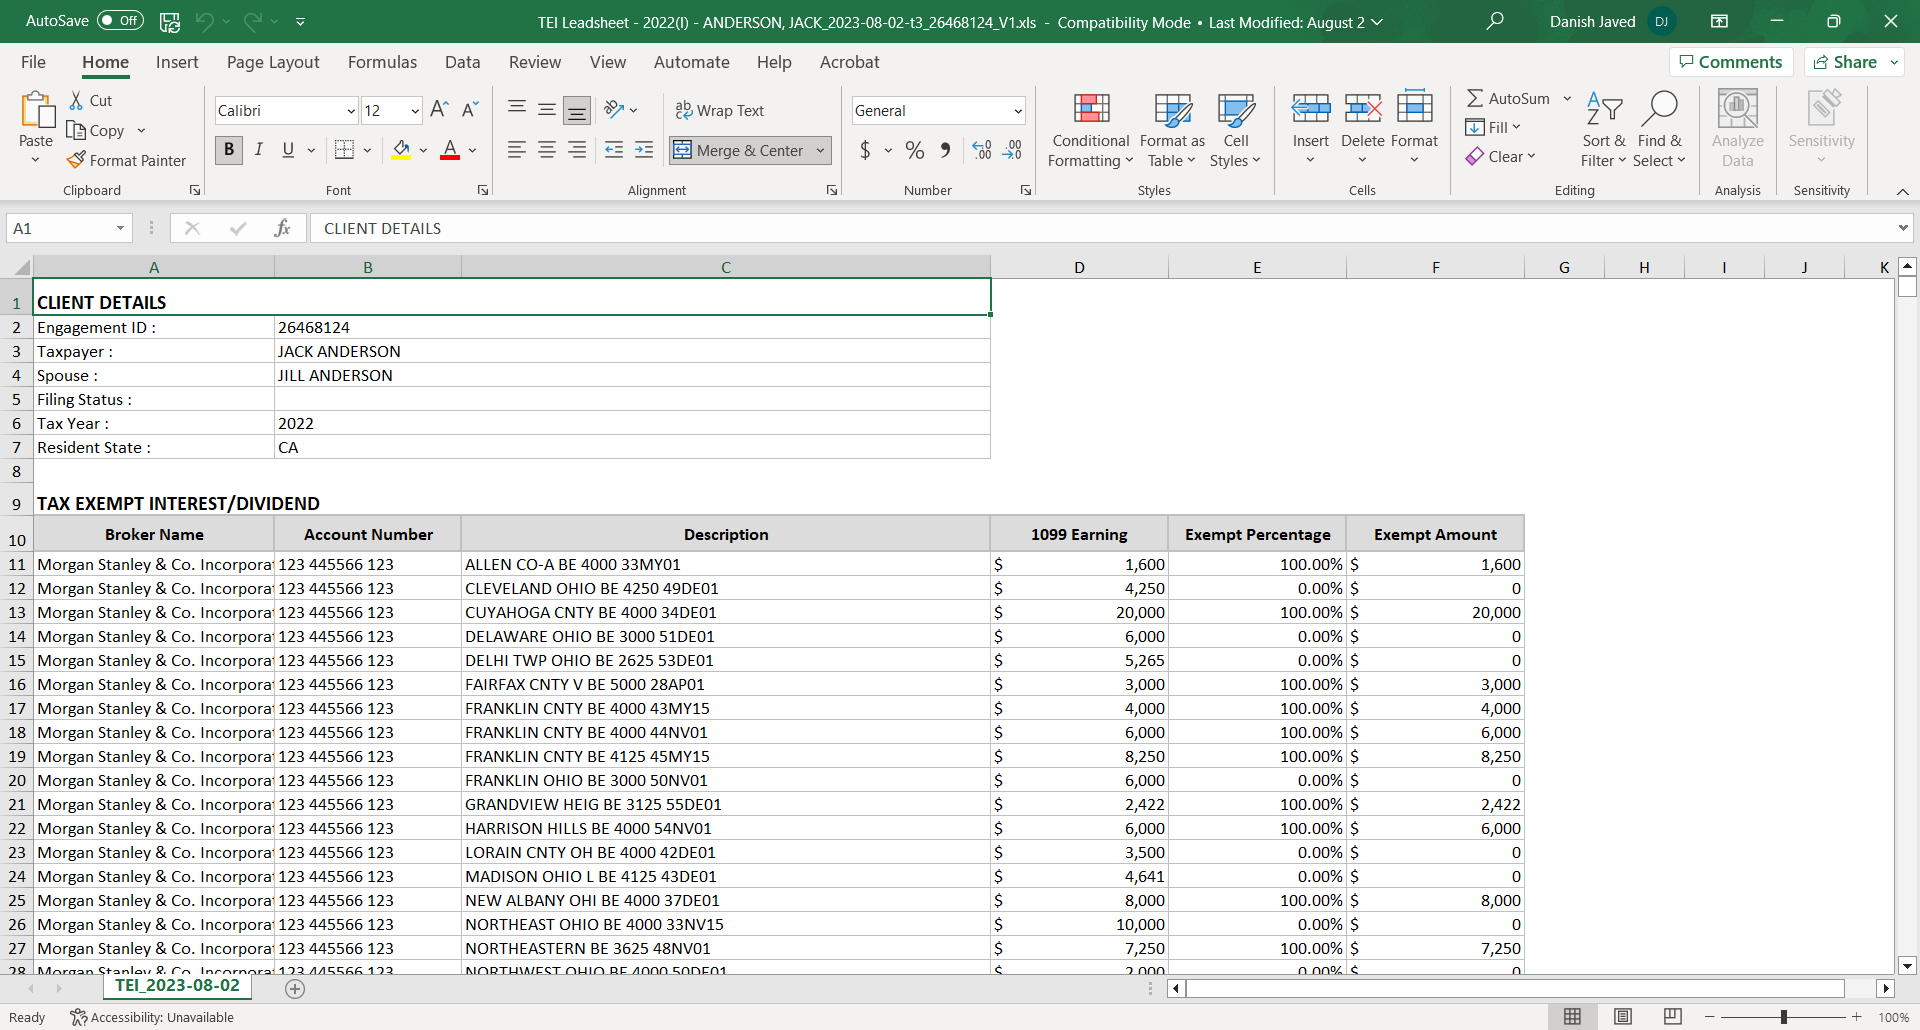Toggle Wrap Text for the cell
This screenshot has height=1030, width=1920.
[720, 110]
